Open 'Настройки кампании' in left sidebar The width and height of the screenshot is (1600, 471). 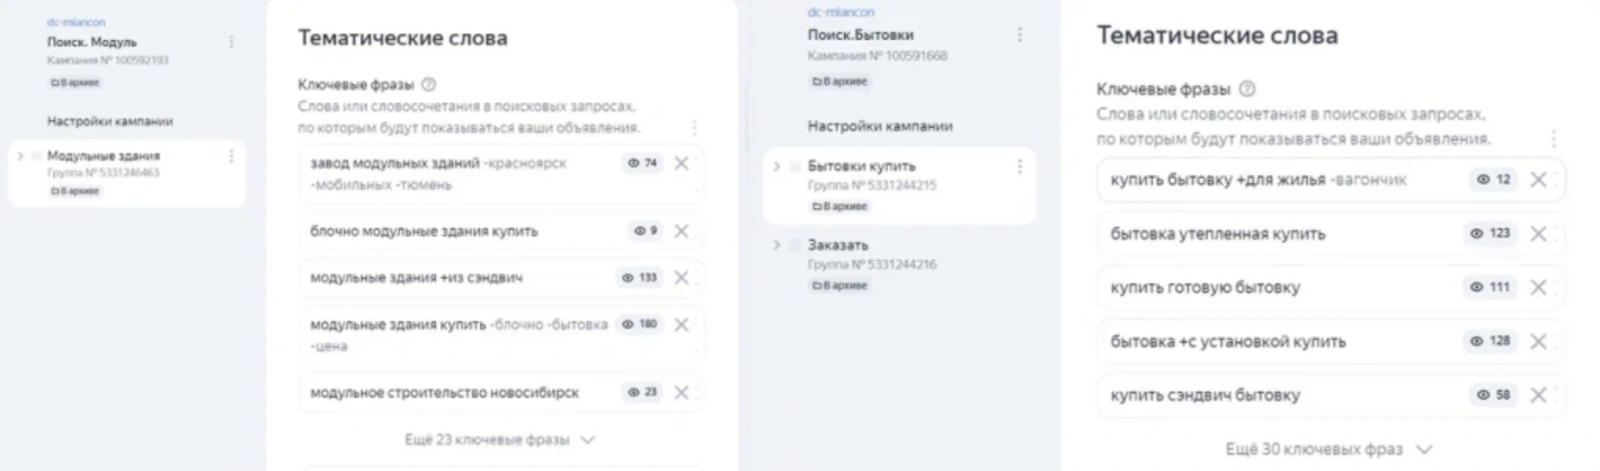click(110, 121)
